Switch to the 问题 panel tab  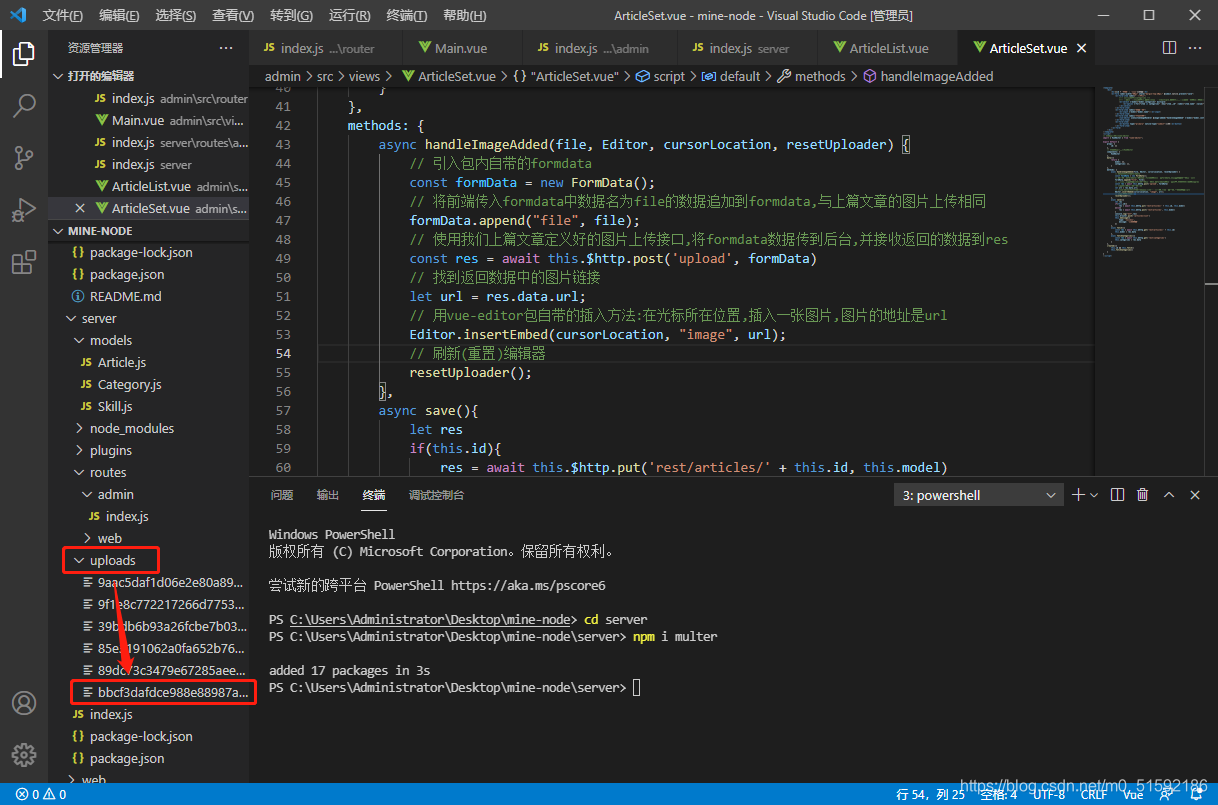coord(282,495)
